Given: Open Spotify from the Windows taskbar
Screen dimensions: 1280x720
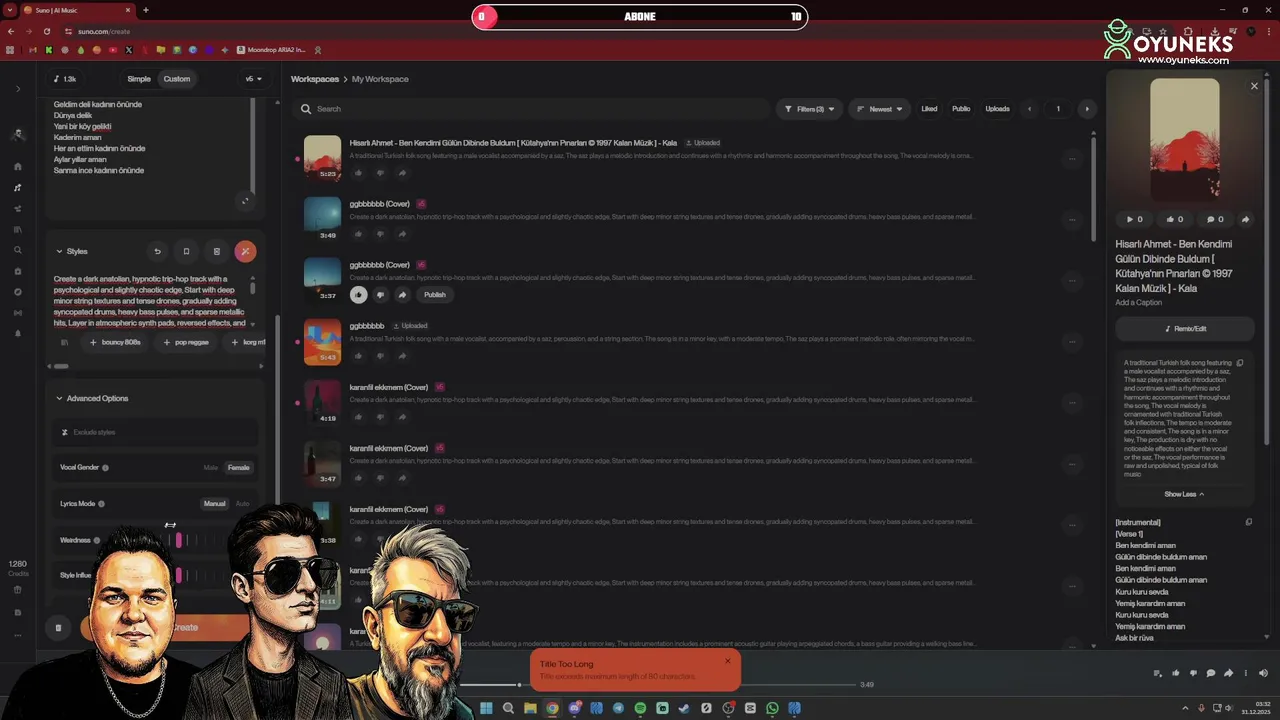Looking at the screenshot, I should pyautogui.click(x=640, y=708).
